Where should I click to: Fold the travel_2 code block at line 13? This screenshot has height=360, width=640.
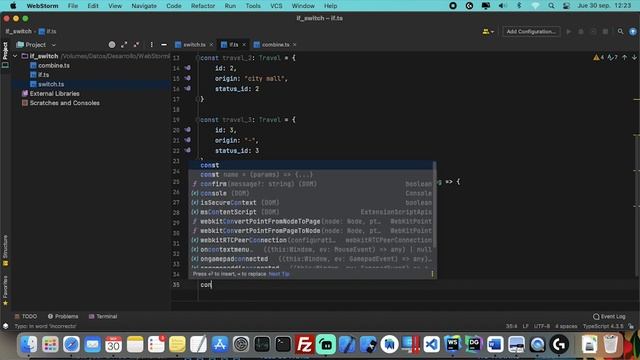[198, 58]
